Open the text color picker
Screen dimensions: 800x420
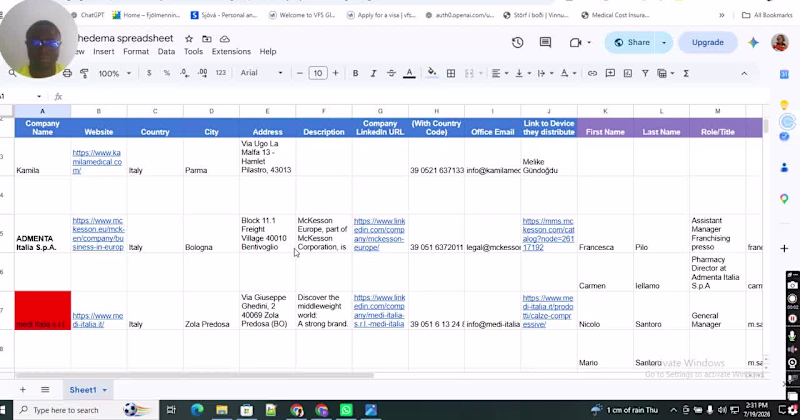pos(409,73)
